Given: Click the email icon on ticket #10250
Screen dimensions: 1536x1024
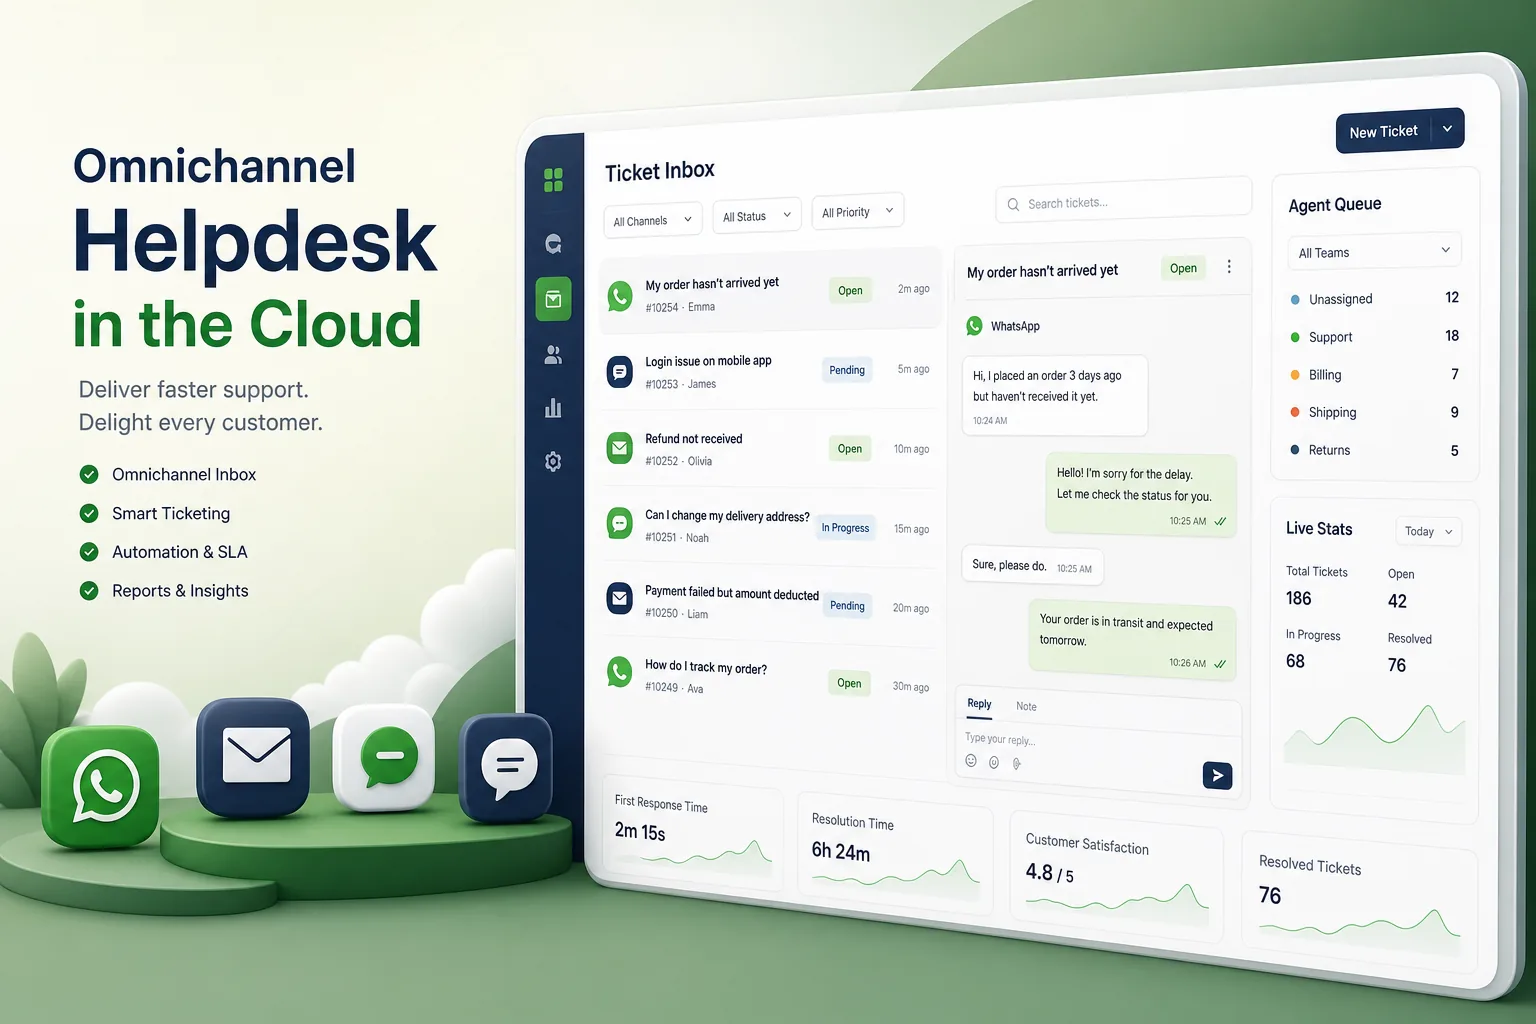Looking at the screenshot, I should point(620,598).
